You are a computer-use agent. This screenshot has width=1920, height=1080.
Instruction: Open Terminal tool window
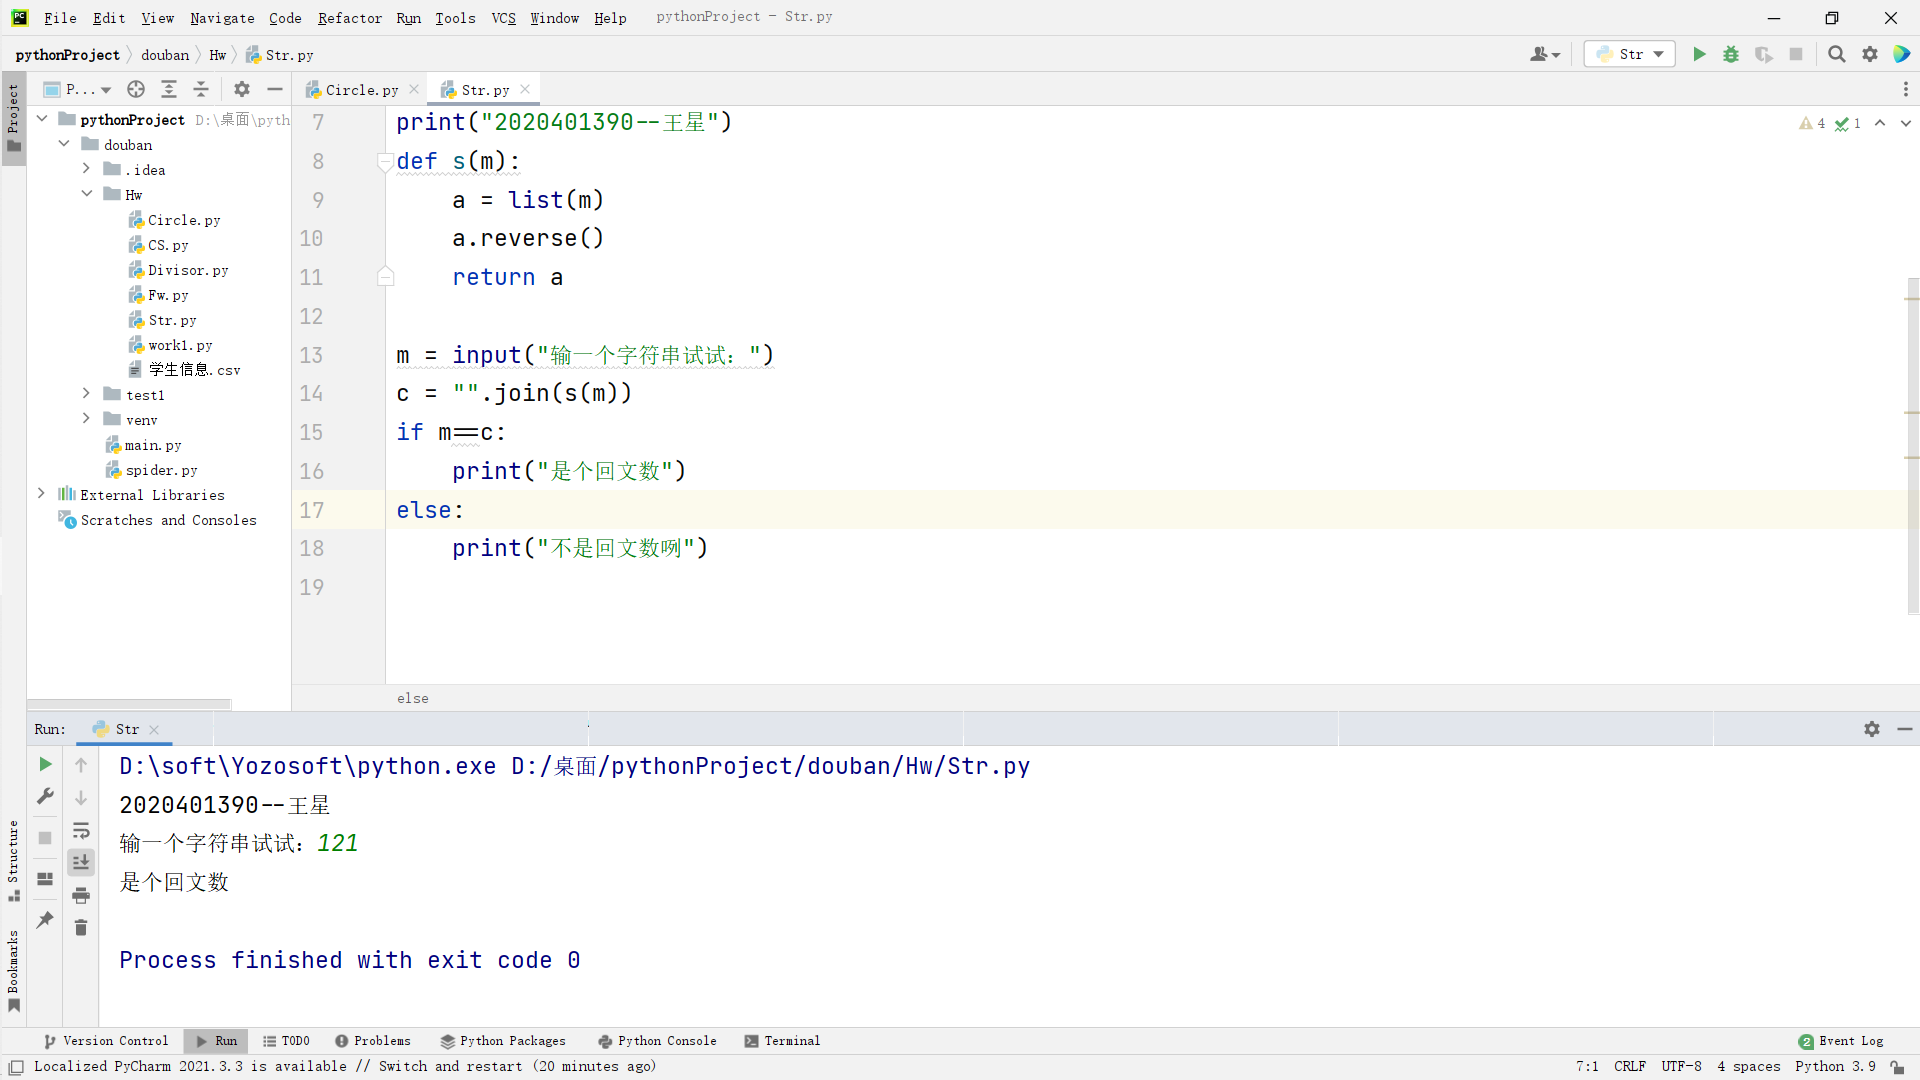[x=782, y=1041]
